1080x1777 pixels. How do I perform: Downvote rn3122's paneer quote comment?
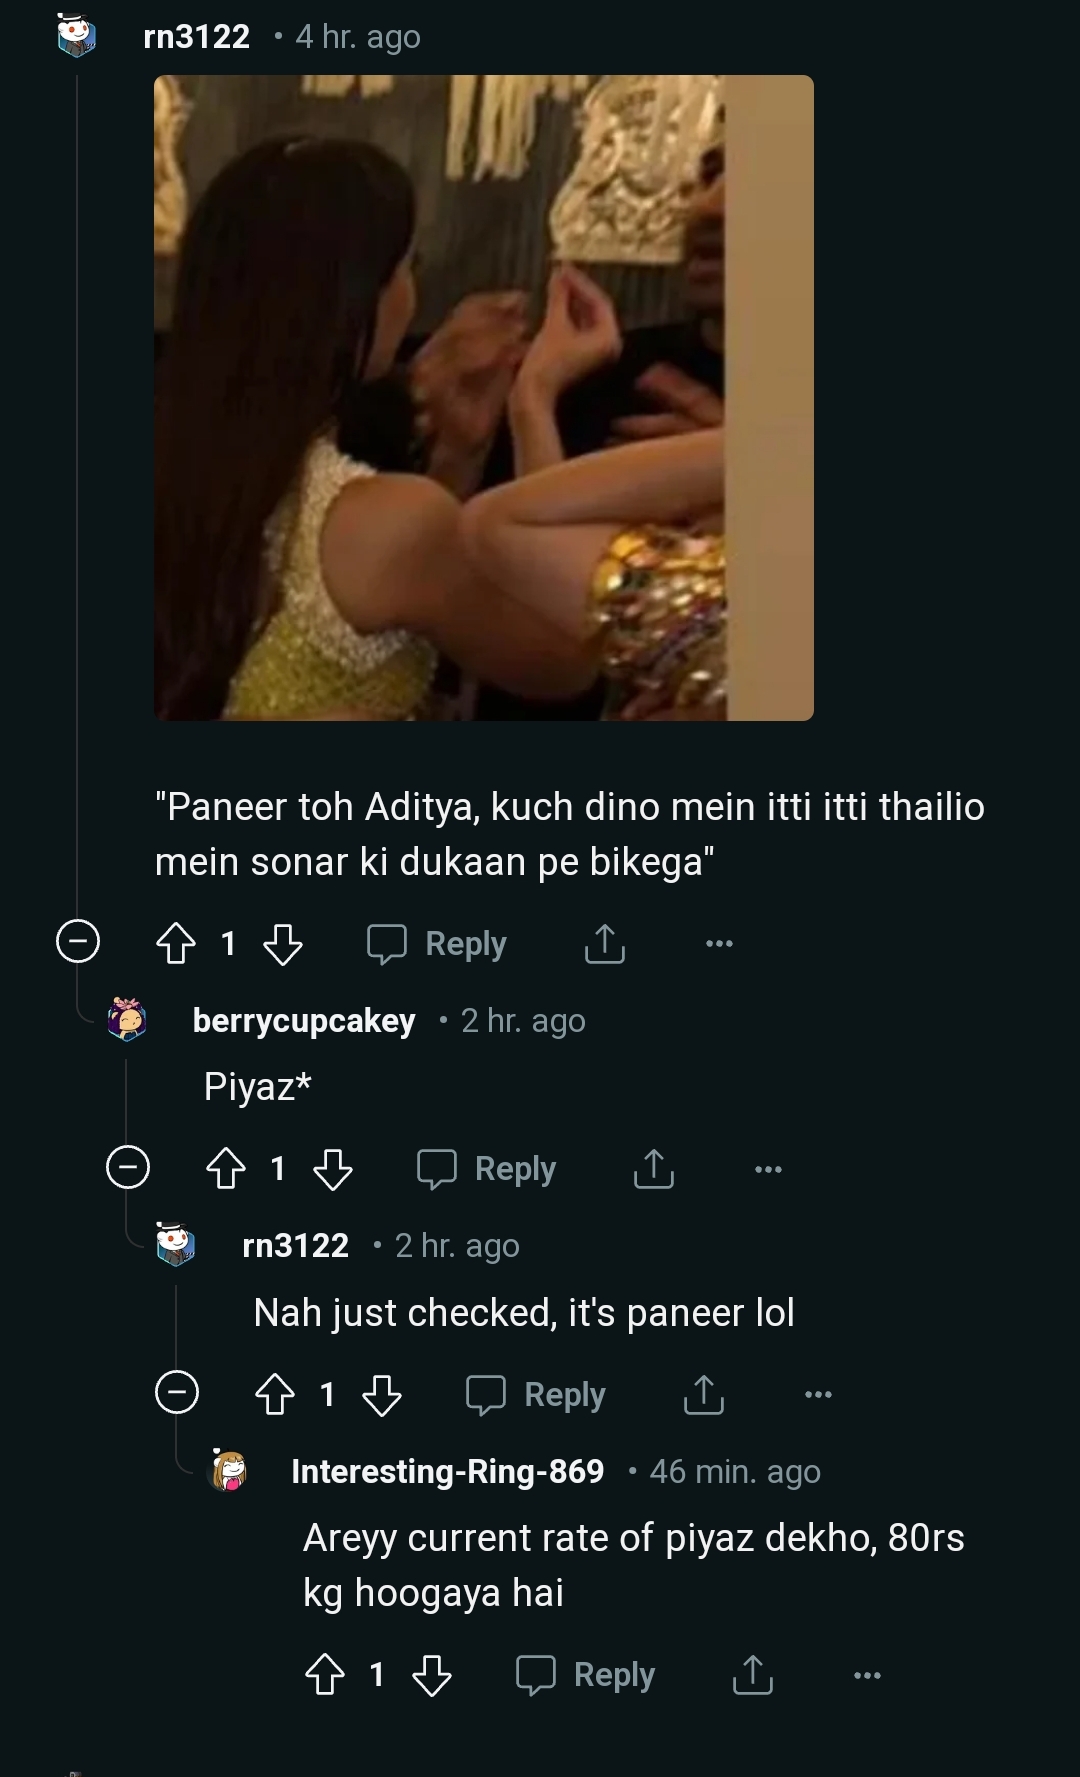282,943
